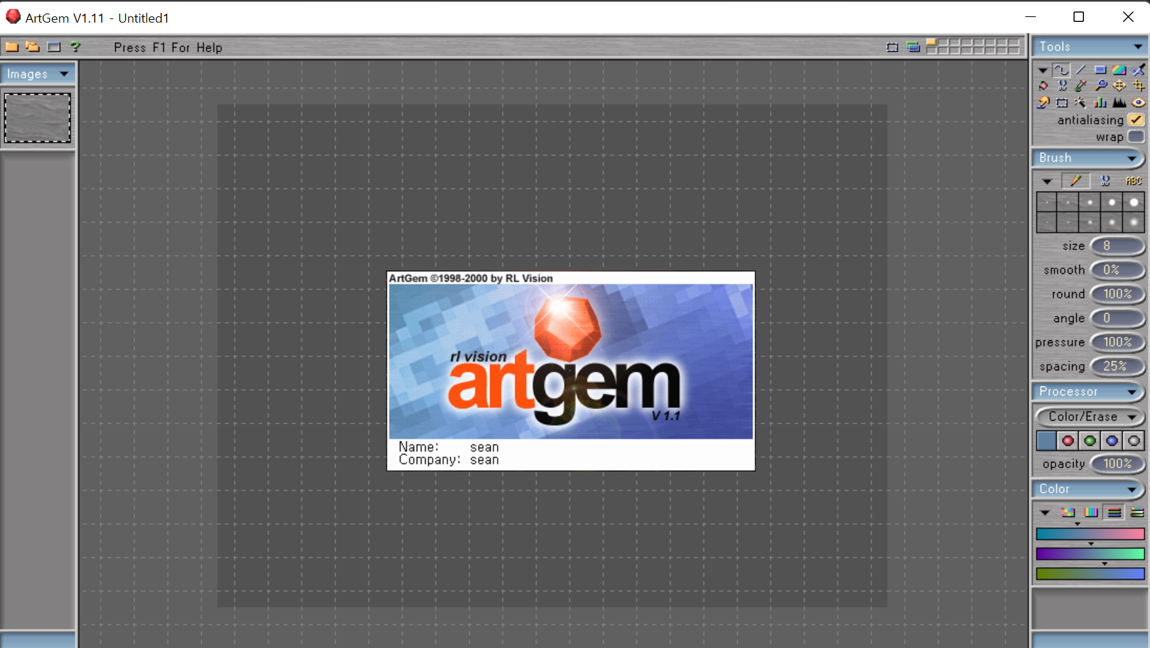Select the rainbow spectrum color mode icon
This screenshot has width=1150, height=648.
[1091, 512]
